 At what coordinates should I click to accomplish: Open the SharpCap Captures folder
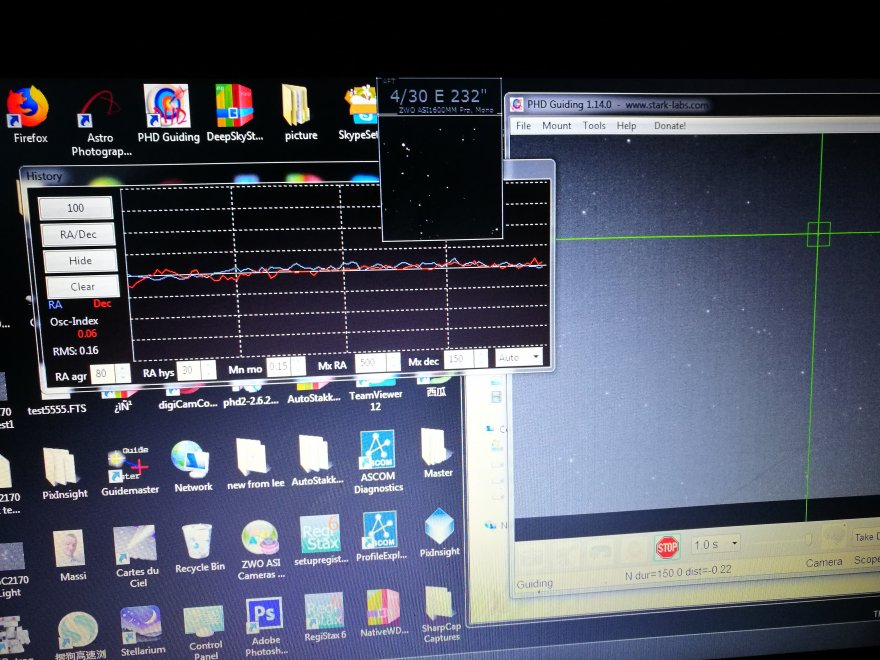(x=441, y=614)
